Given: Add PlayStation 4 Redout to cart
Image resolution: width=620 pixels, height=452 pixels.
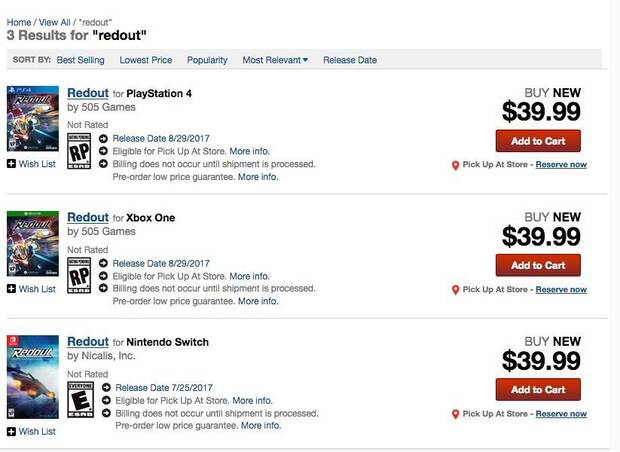Looking at the screenshot, I should pyautogui.click(x=538, y=141).
